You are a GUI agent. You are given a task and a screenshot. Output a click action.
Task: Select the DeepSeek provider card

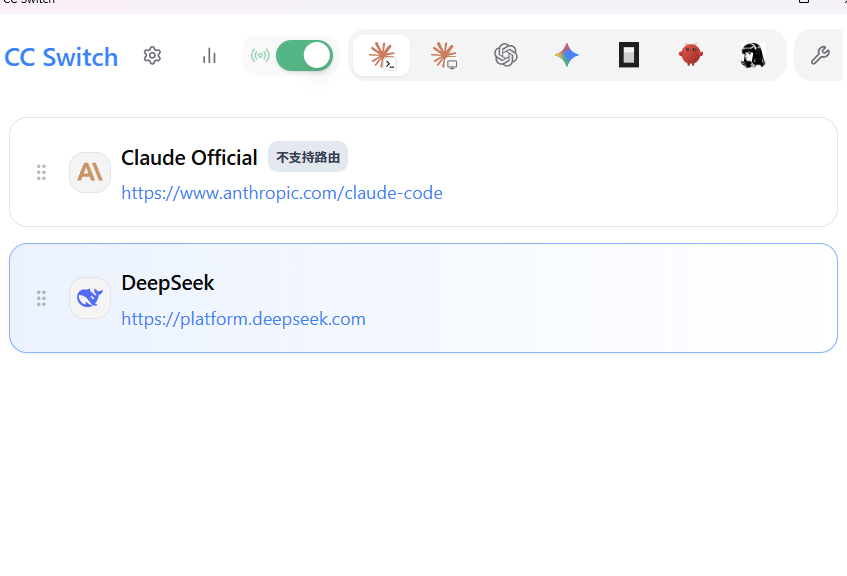click(424, 298)
